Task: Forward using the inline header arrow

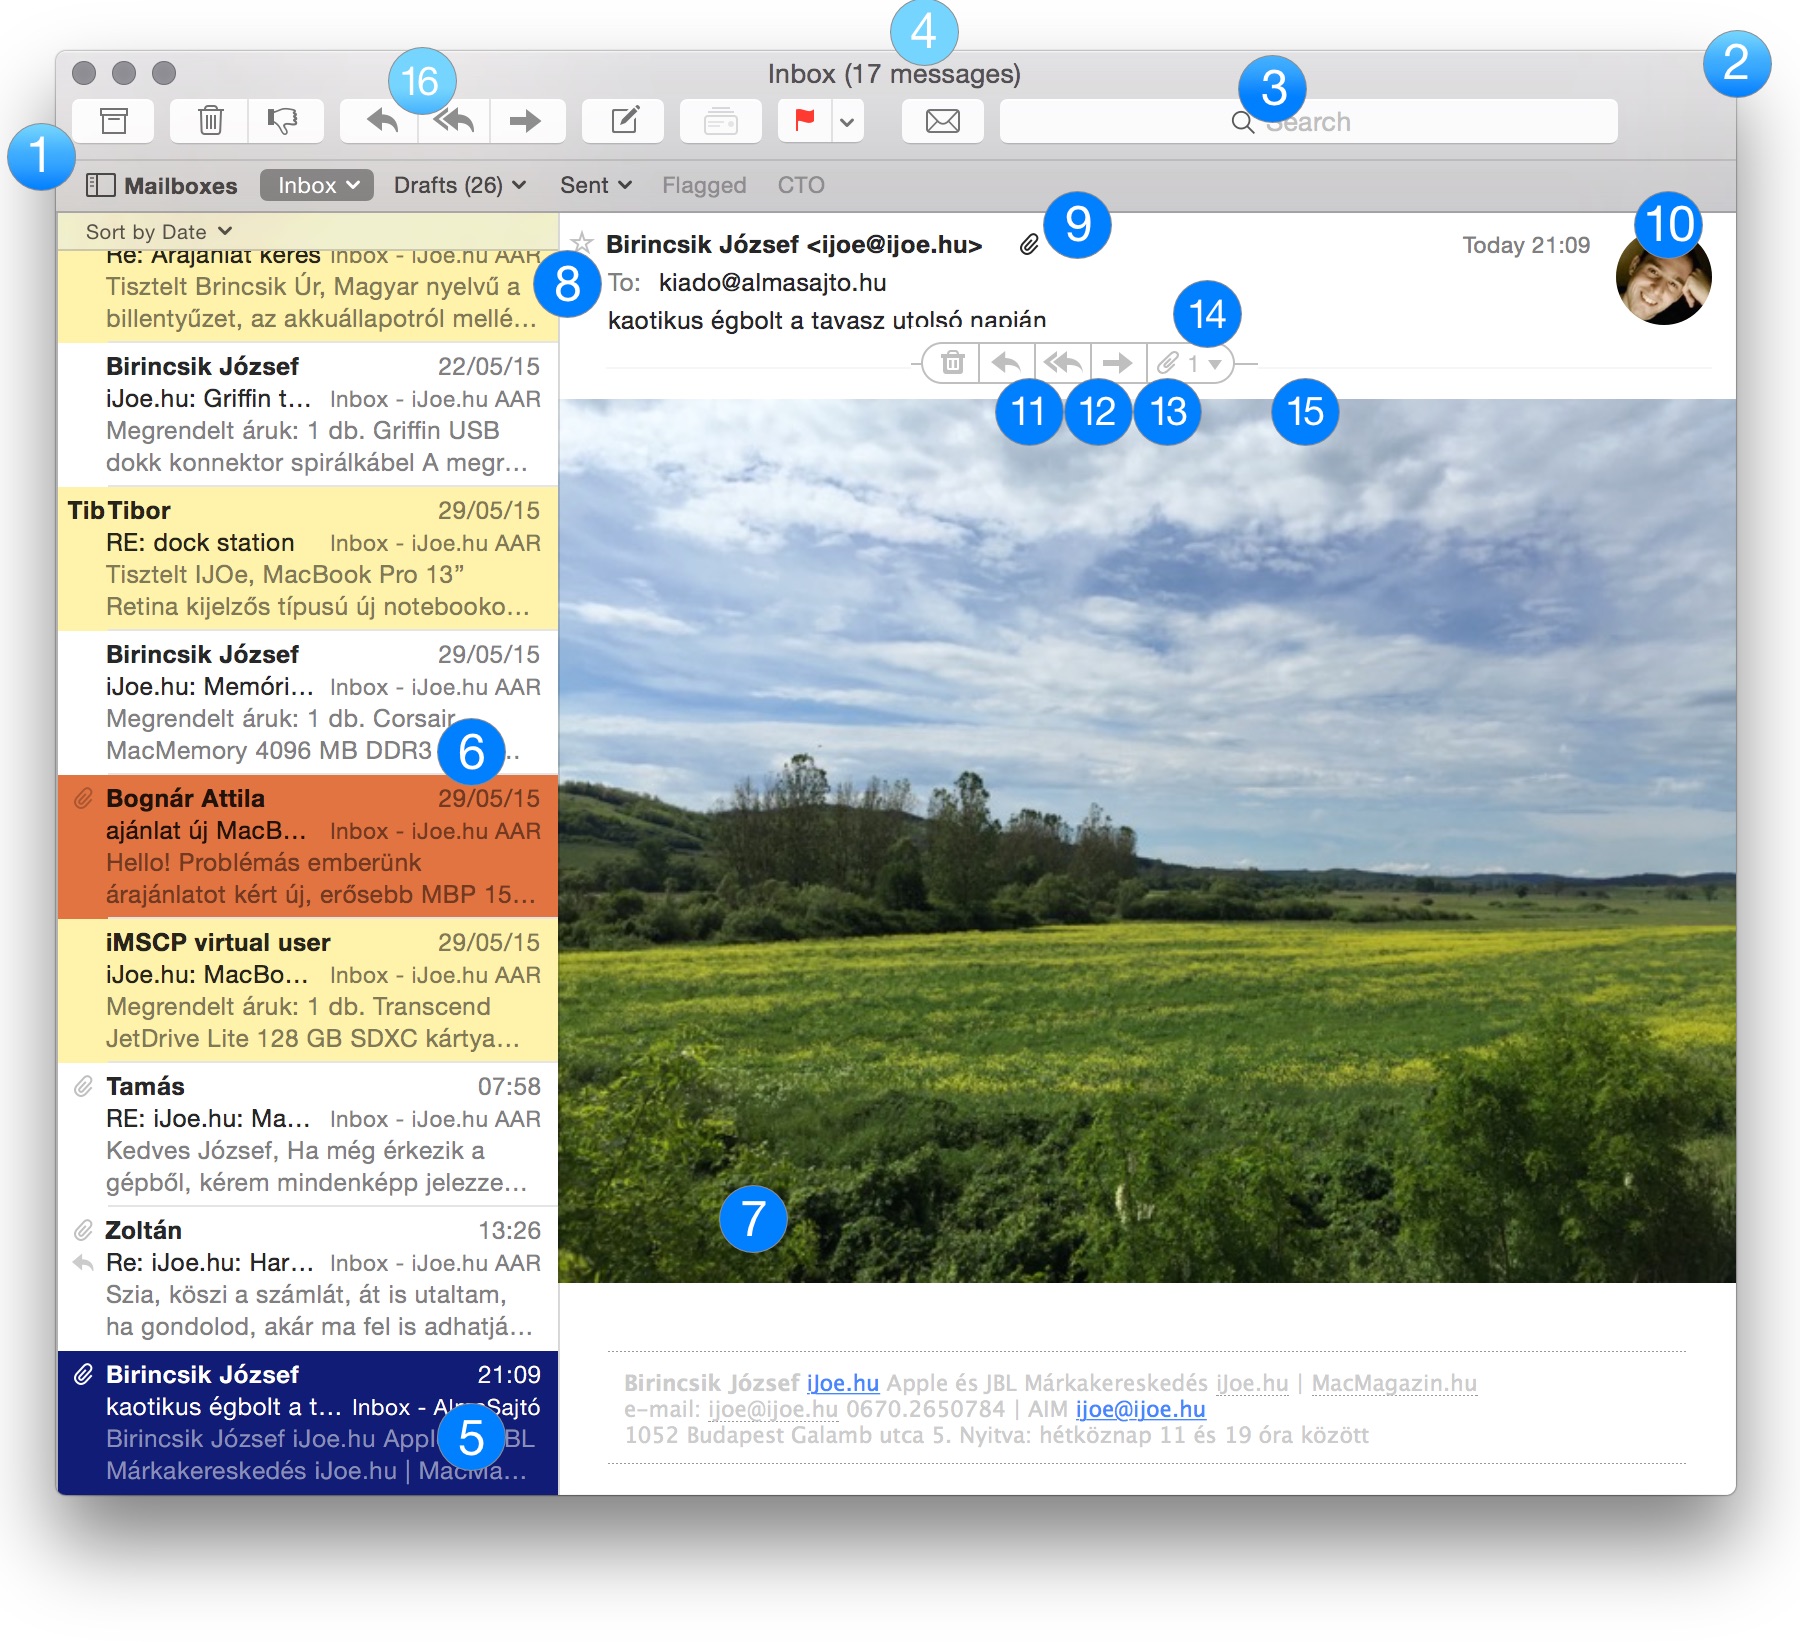Action: point(1117,363)
